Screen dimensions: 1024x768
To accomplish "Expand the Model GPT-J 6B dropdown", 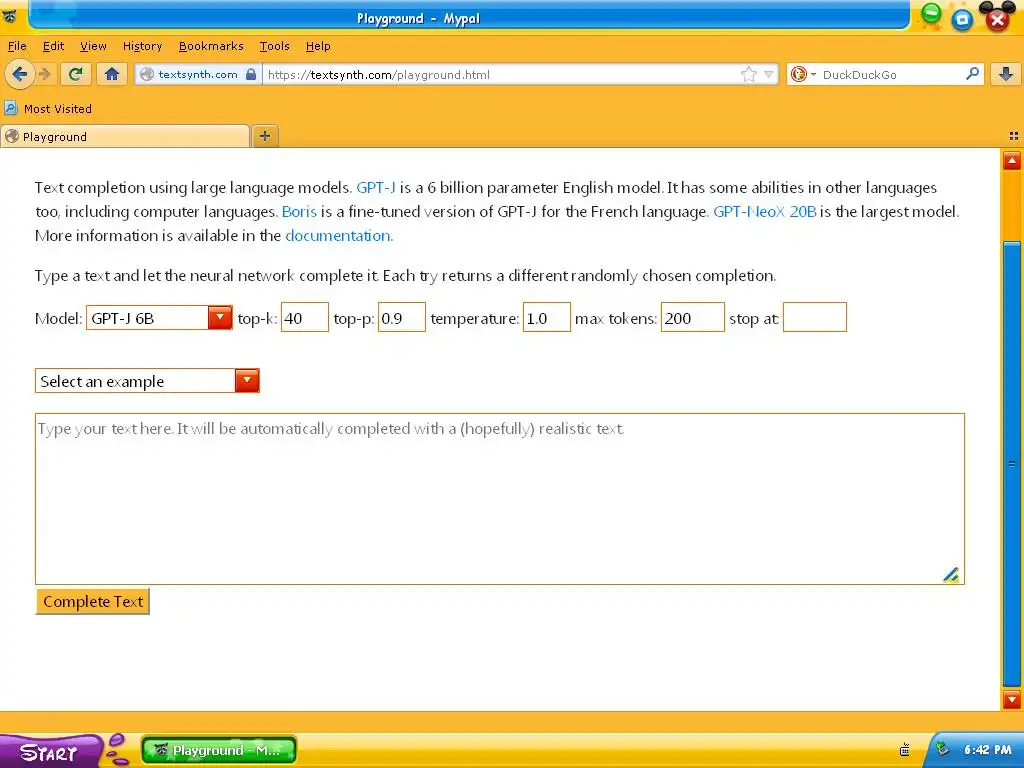I will click(x=159, y=318).
